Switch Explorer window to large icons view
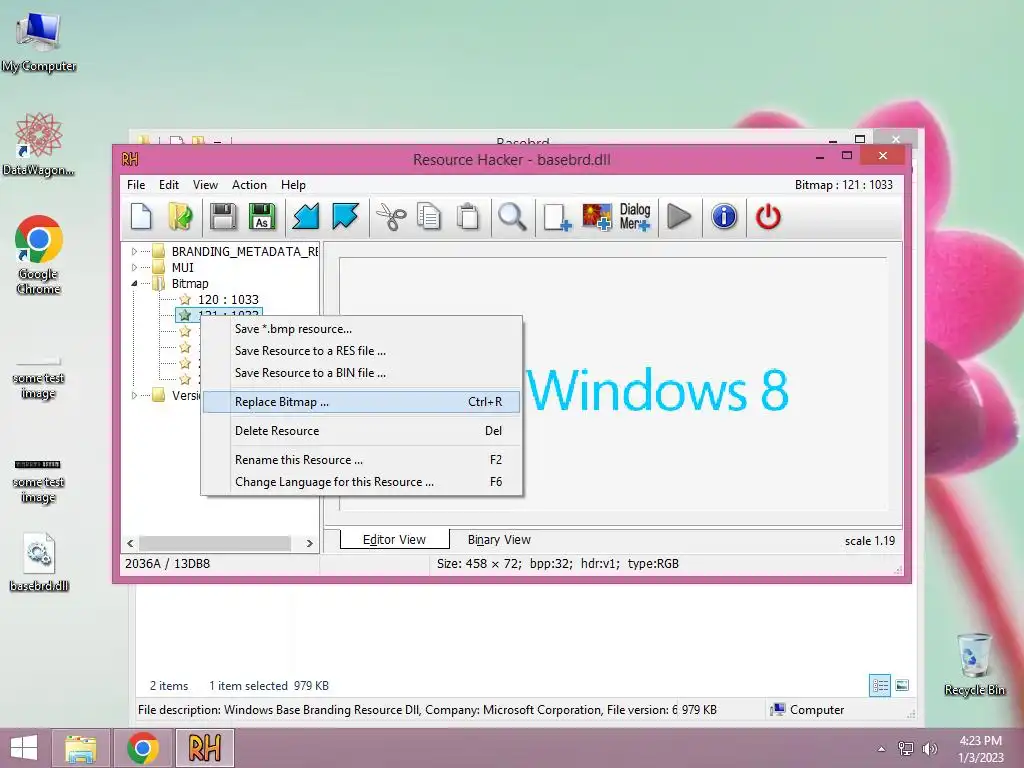 coord(902,685)
